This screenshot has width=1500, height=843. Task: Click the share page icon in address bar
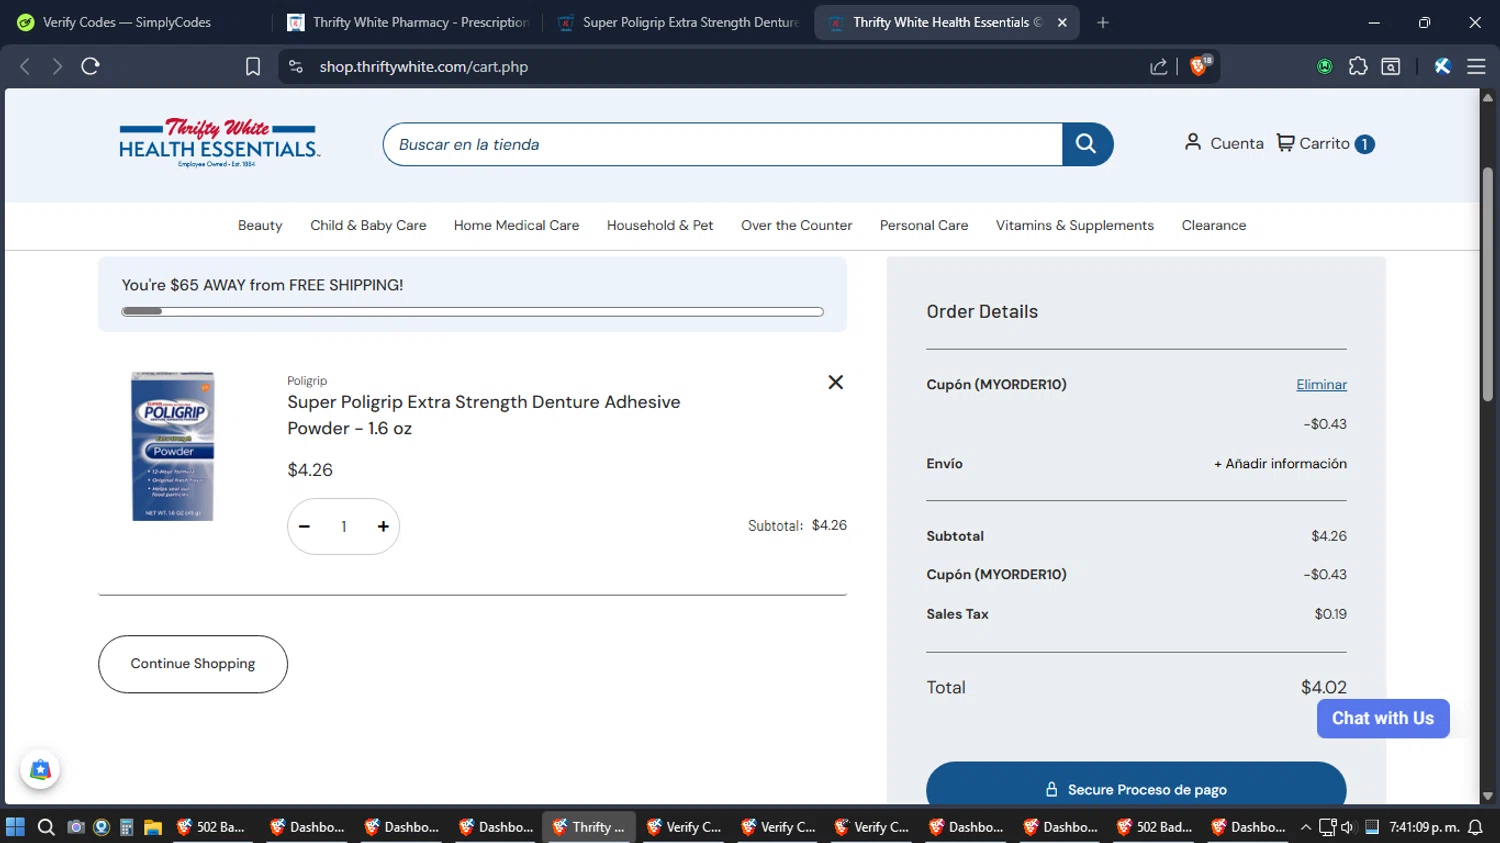click(x=1158, y=67)
